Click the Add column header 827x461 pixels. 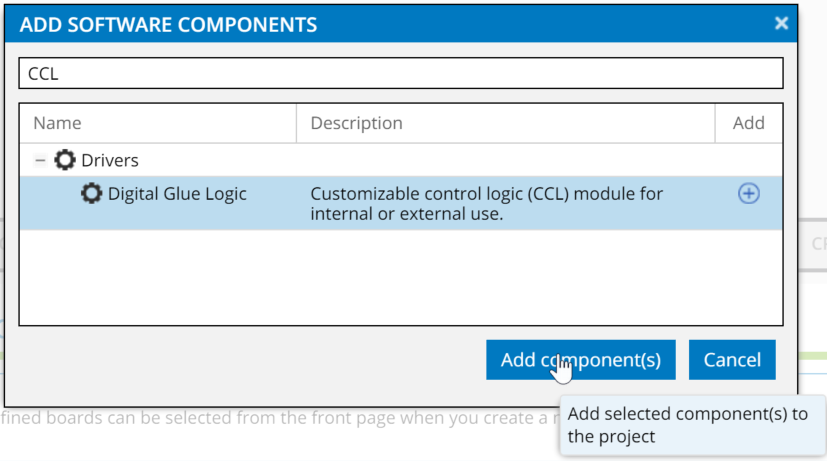point(748,123)
